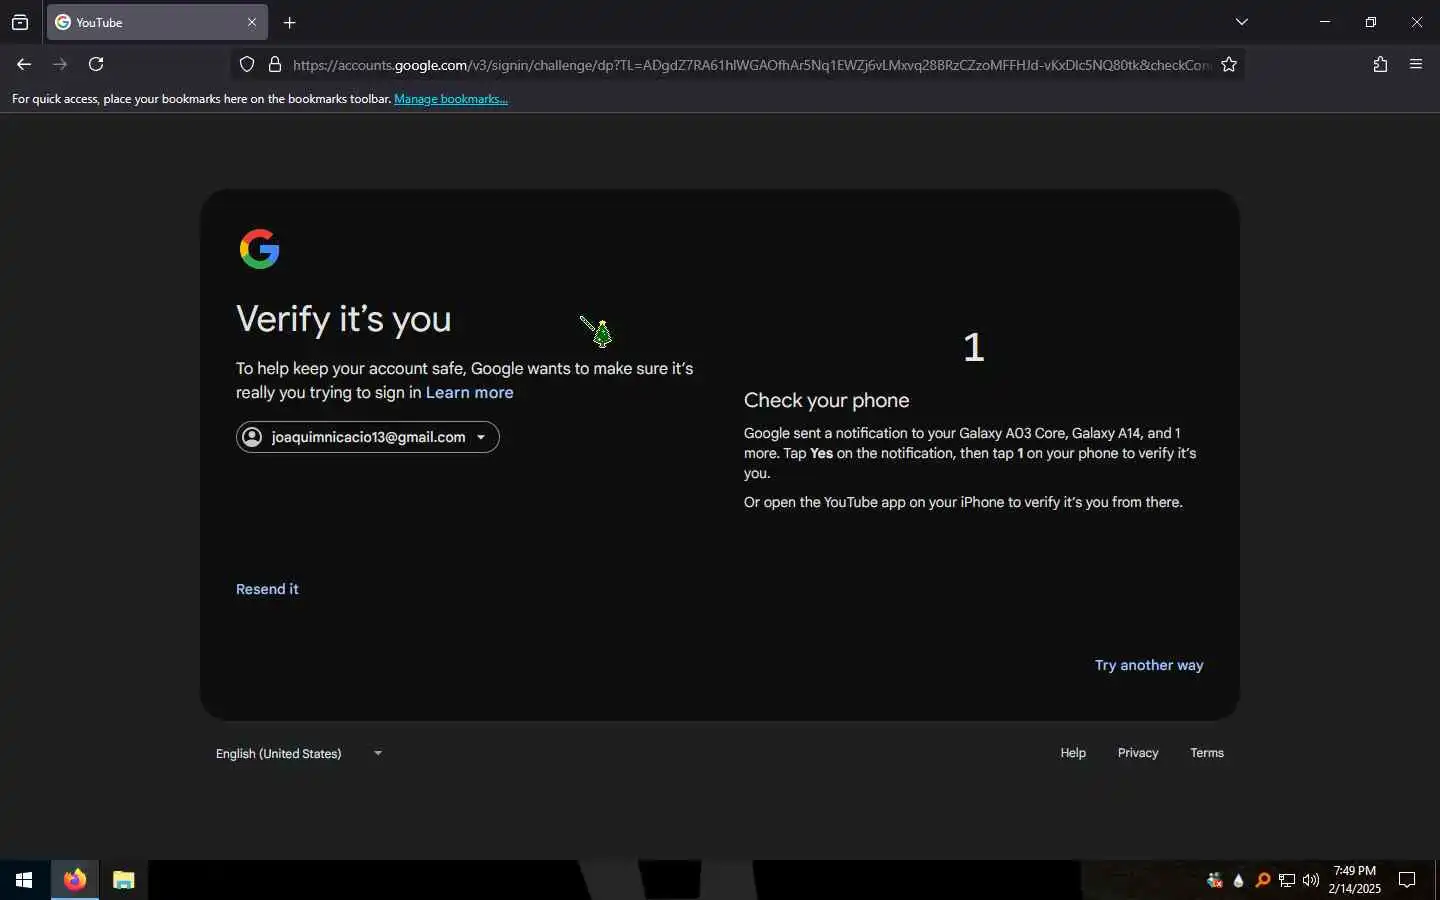Expand the joaquimnicacio13@gmail.com account selector

(368, 437)
